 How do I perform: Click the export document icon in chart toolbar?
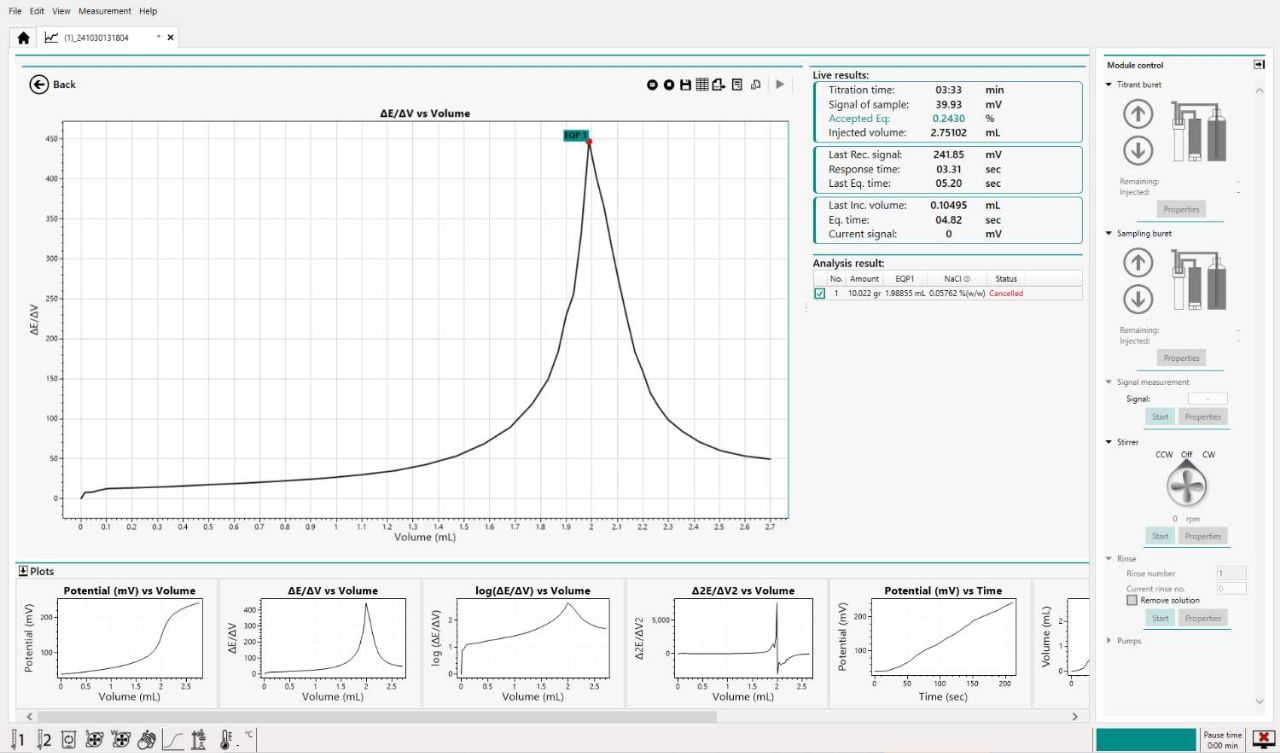click(x=718, y=85)
